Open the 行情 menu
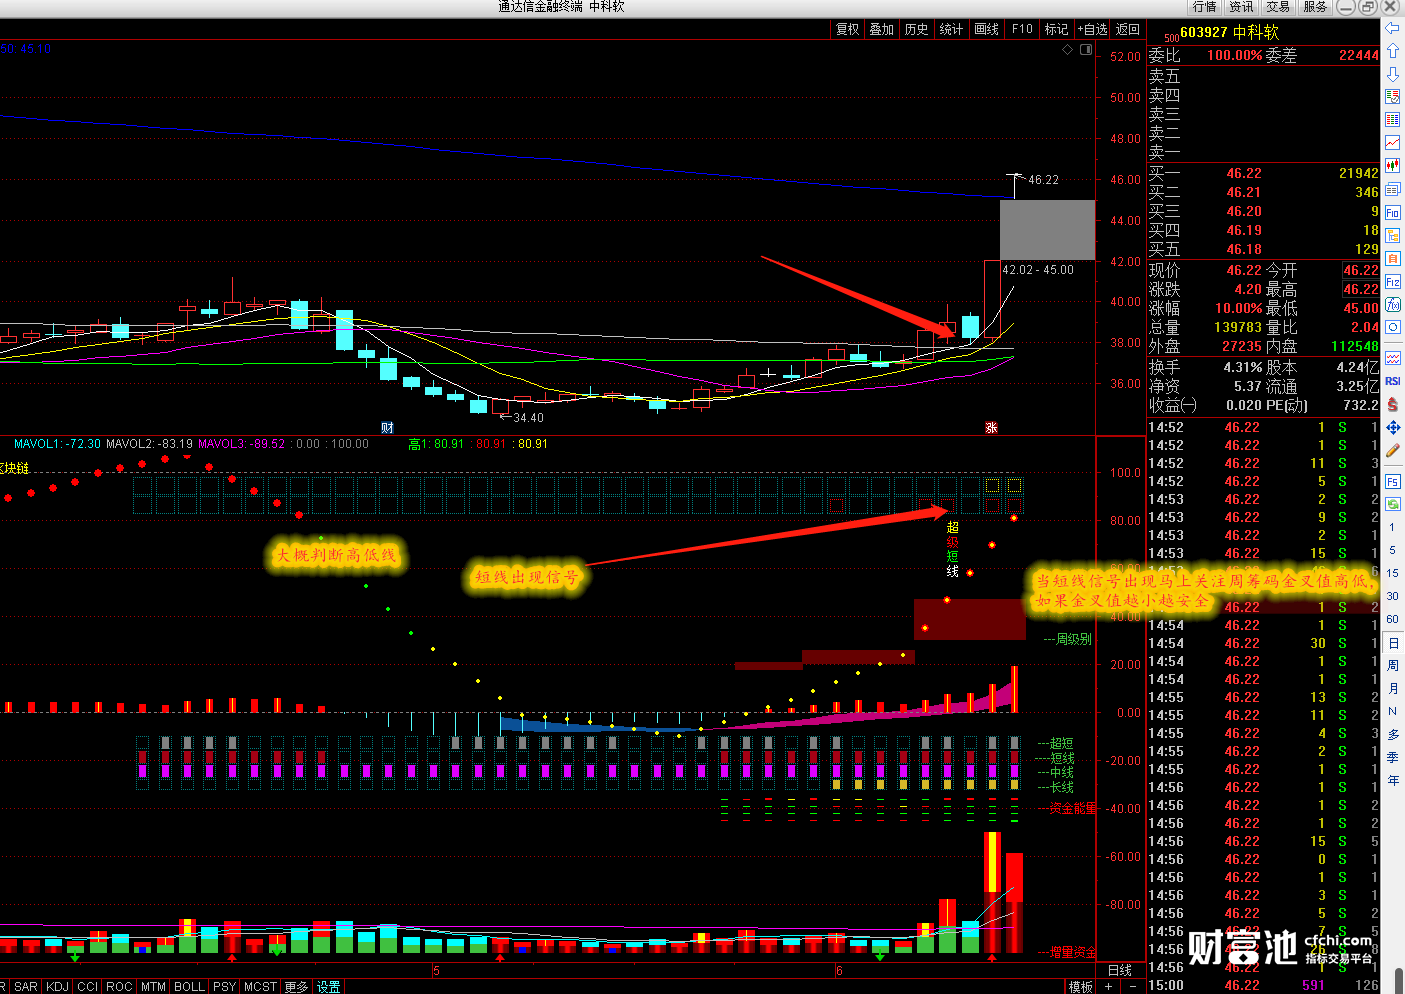The height and width of the screenshot is (994, 1405). 1205,7
